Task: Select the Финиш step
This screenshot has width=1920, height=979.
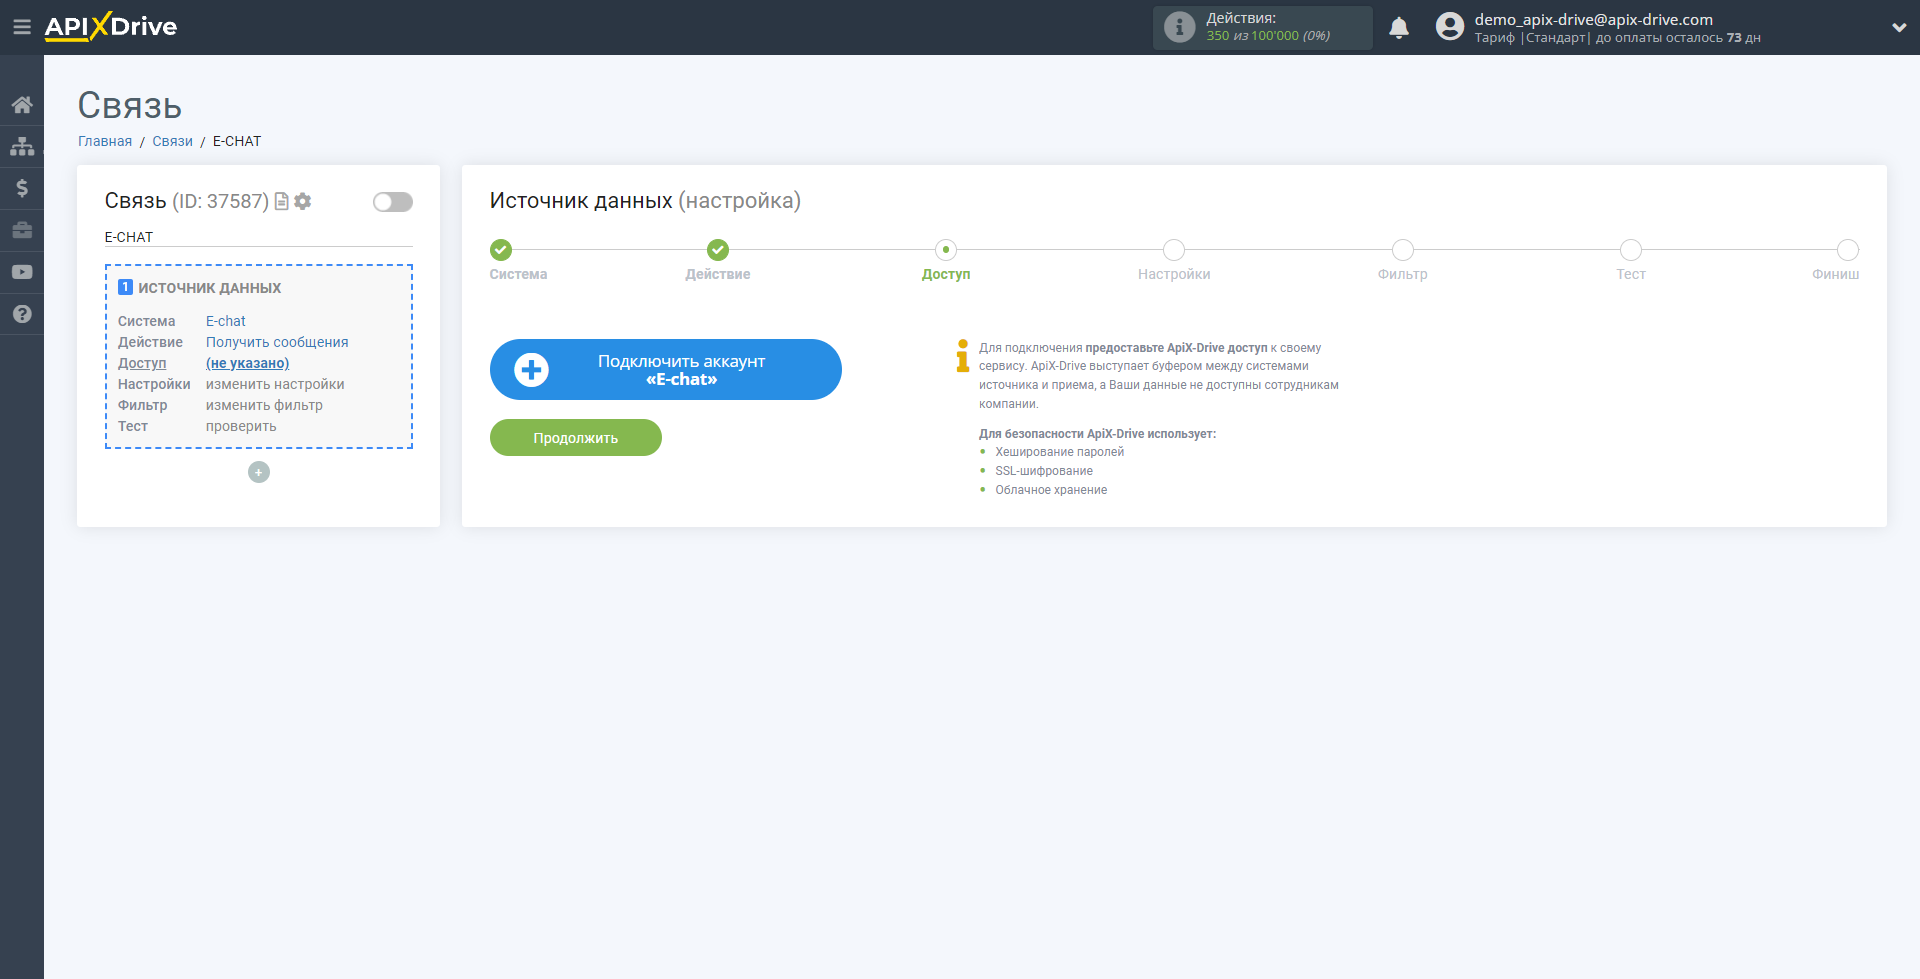Action: coord(1848,250)
